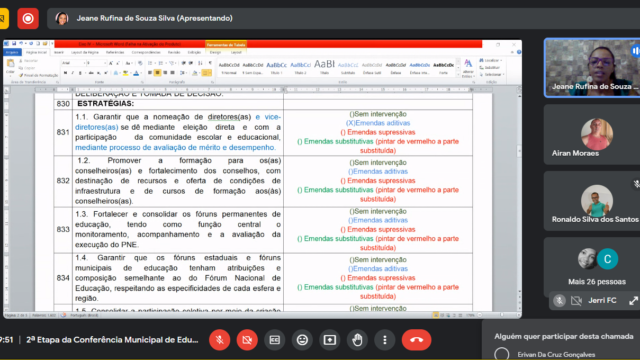Raise hand in the meeting
This screenshot has width=640, height=360.
point(357,340)
